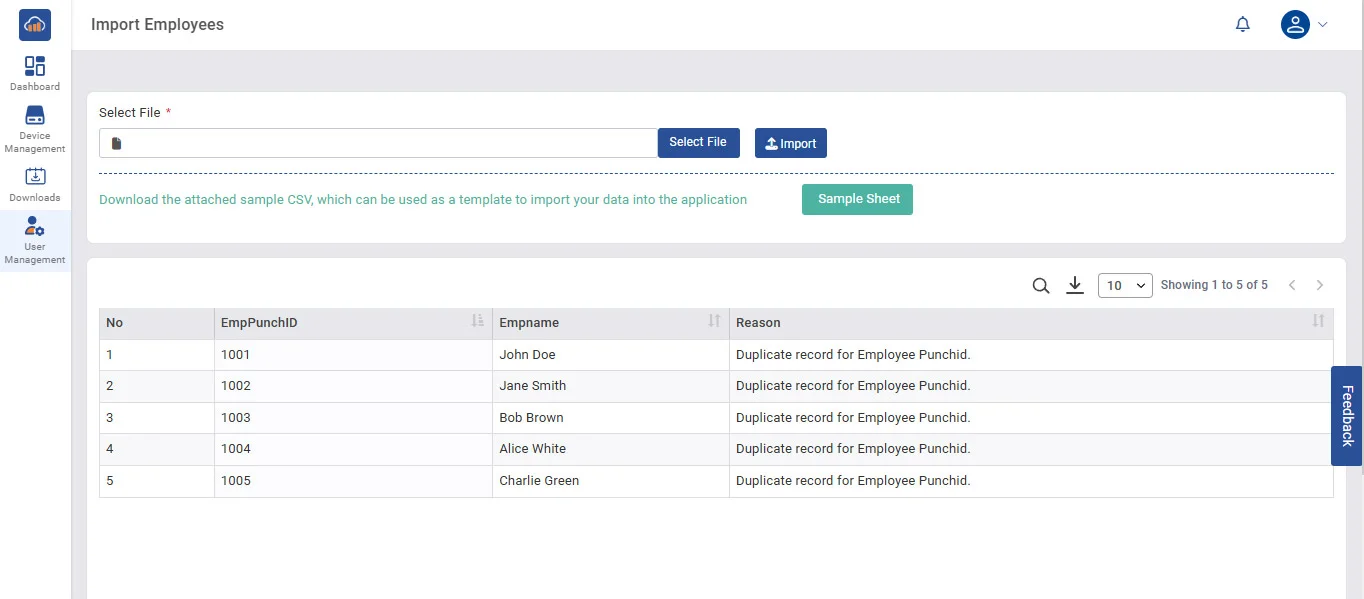The width and height of the screenshot is (1364, 599).
Task: Open the Dashboard sidebar item
Action: coord(35,73)
